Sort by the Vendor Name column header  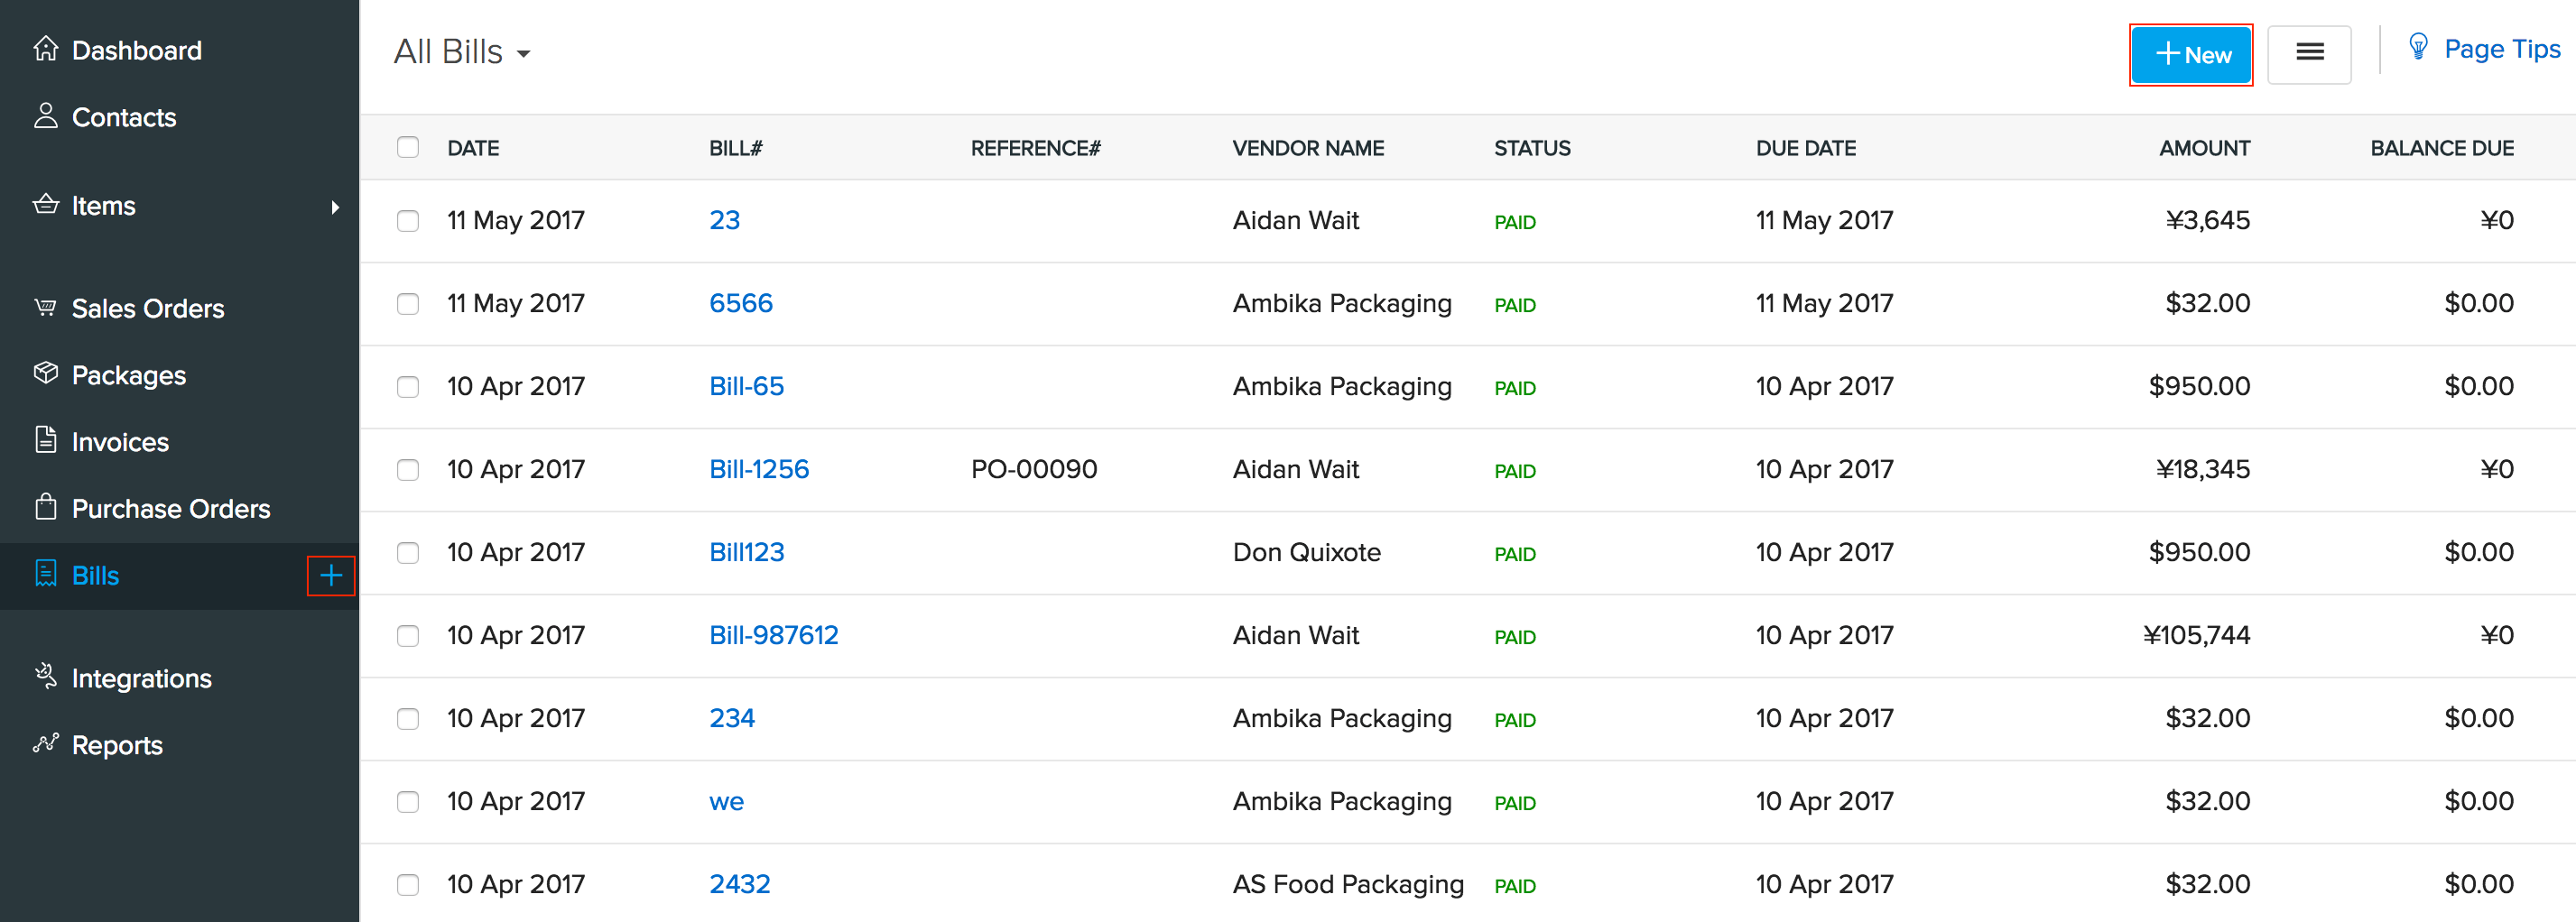(x=1307, y=148)
